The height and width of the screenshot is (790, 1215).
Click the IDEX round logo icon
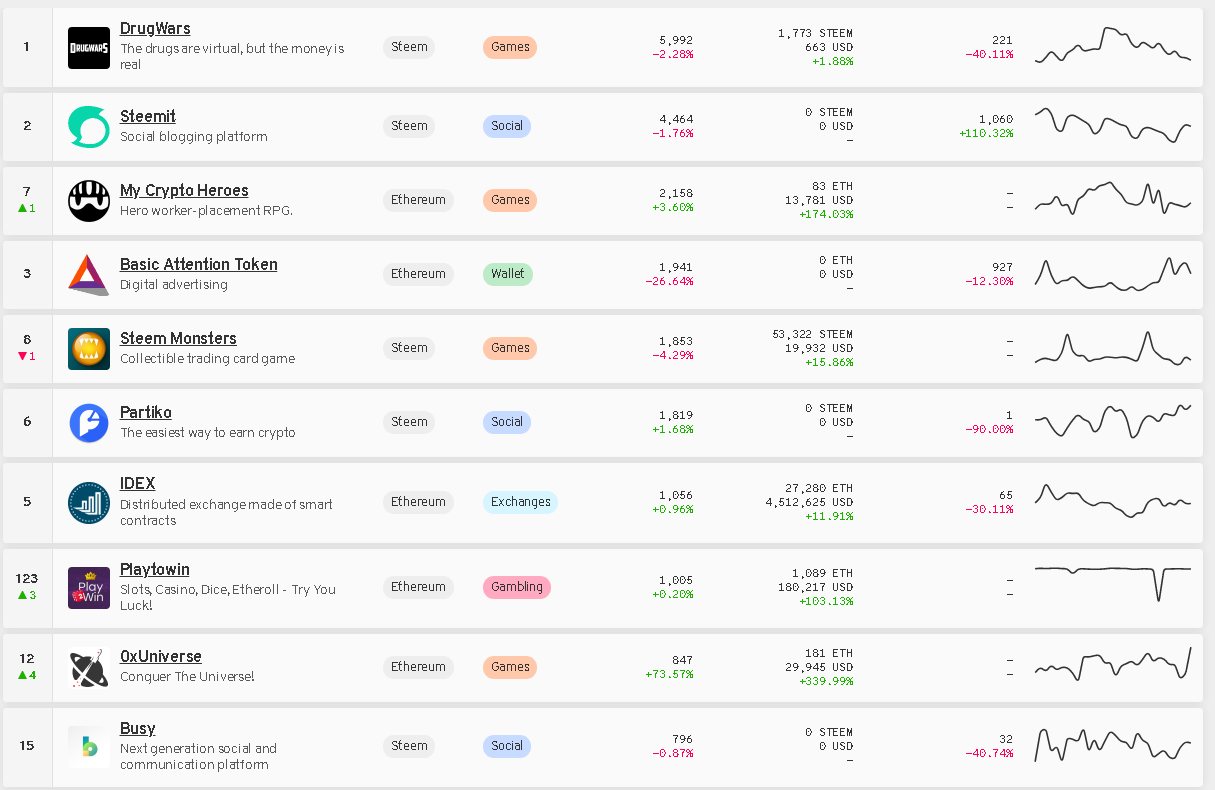pos(89,503)
